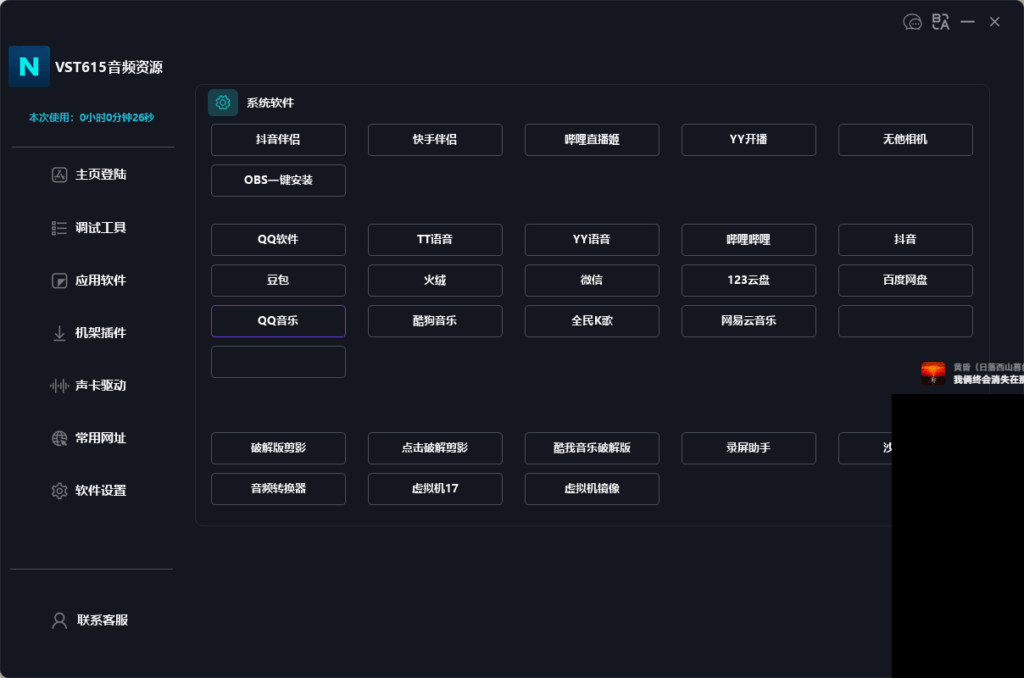Click the 破解版剪影 button
The height and width of the screenshot is (678, 1024).
[278, 448]
